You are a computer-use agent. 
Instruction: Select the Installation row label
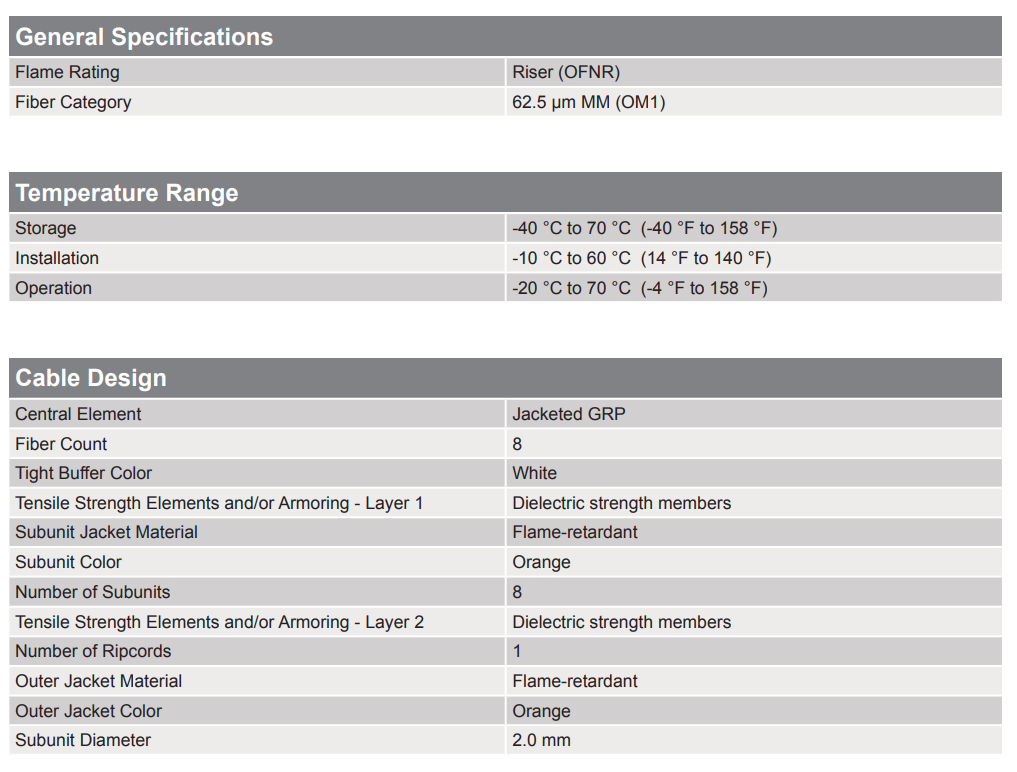click(57, 258)
